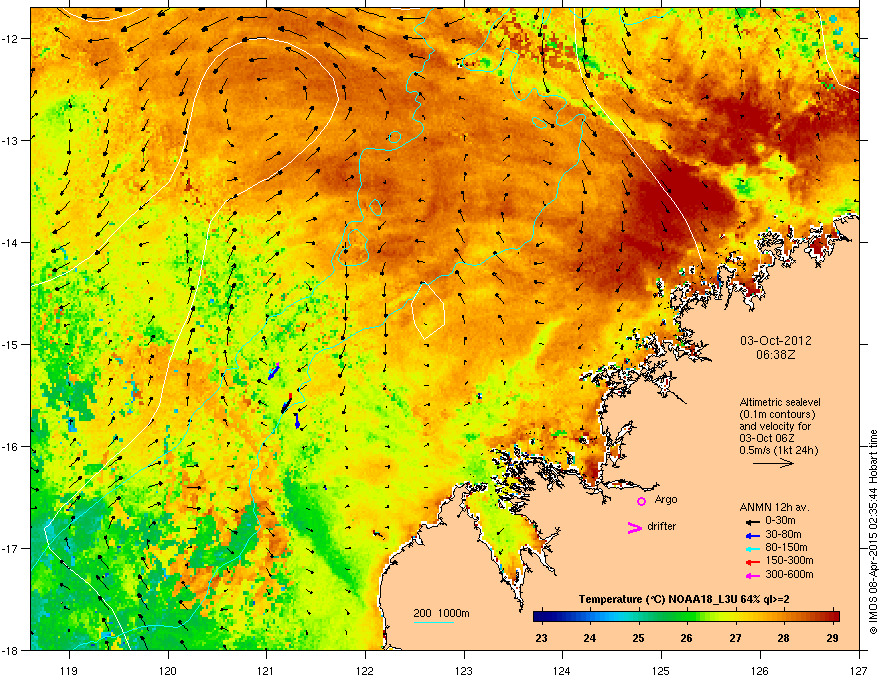Click the magenta Argo circle marker in legend
Image resolution: width=880 pixels, height=680 pixels.
(641, 501)
